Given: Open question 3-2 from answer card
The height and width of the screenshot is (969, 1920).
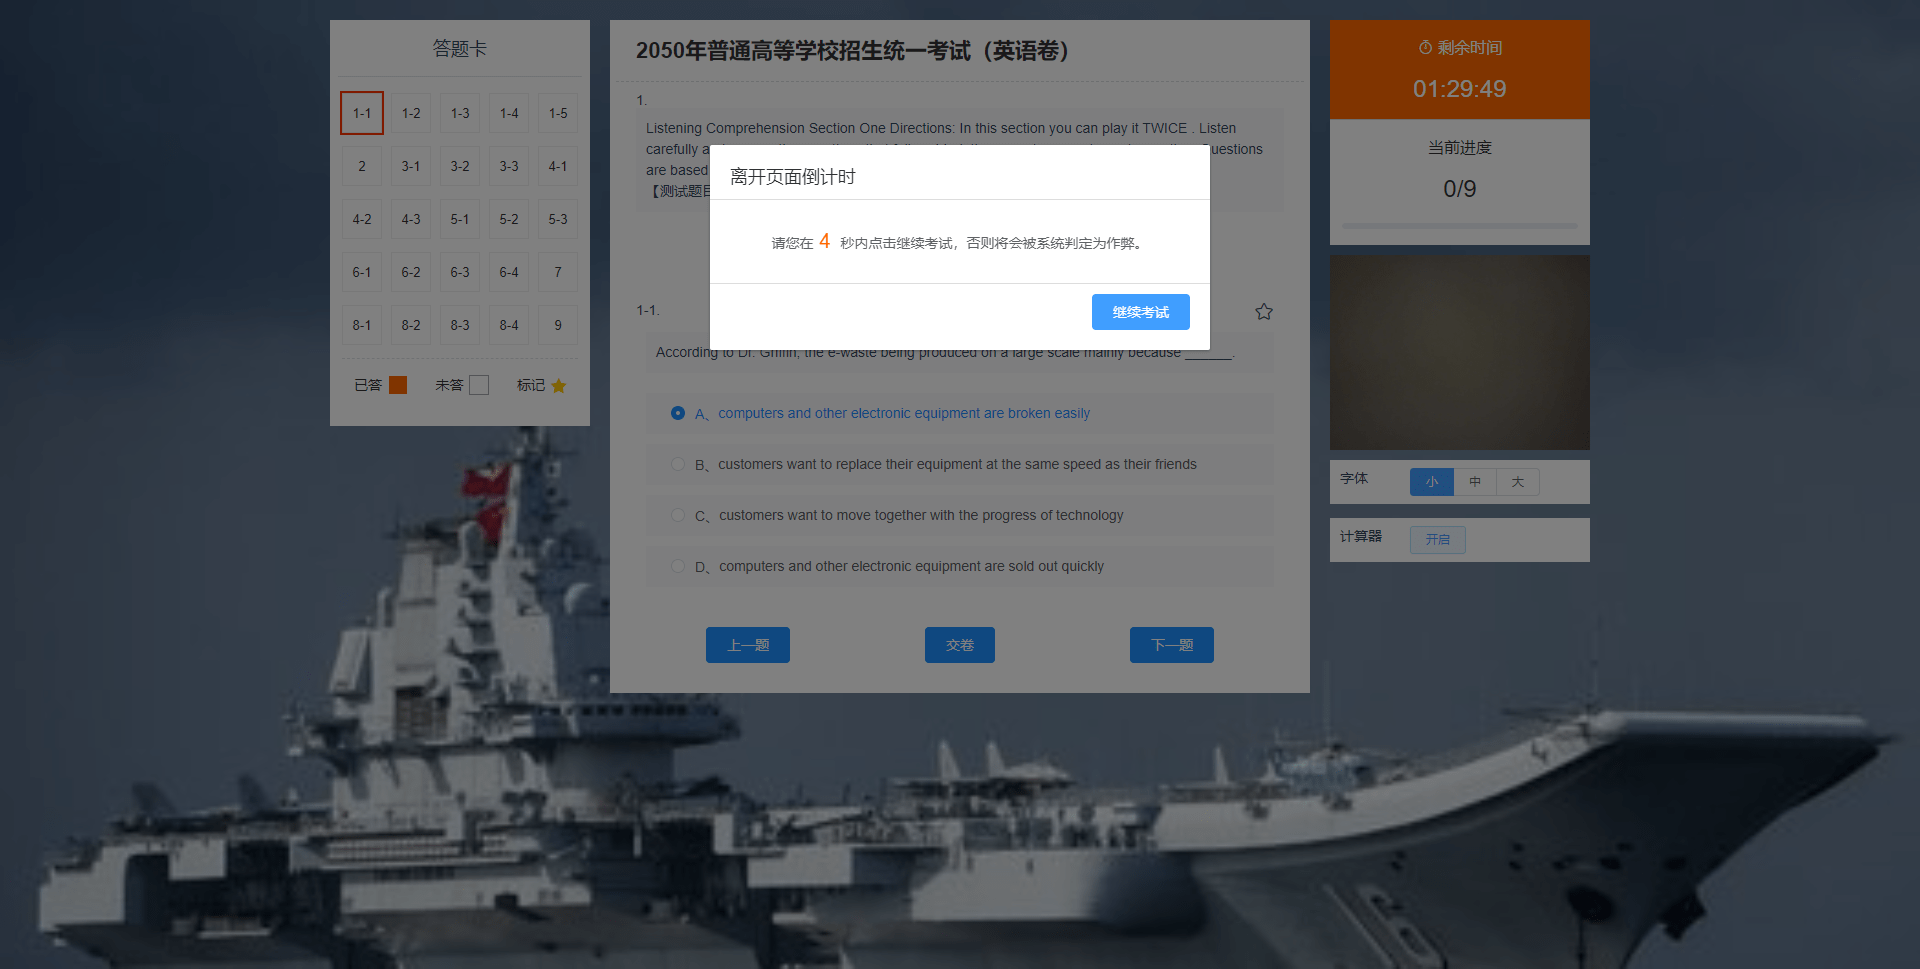Looking at the screenshot, I should (x=460, y=166).
